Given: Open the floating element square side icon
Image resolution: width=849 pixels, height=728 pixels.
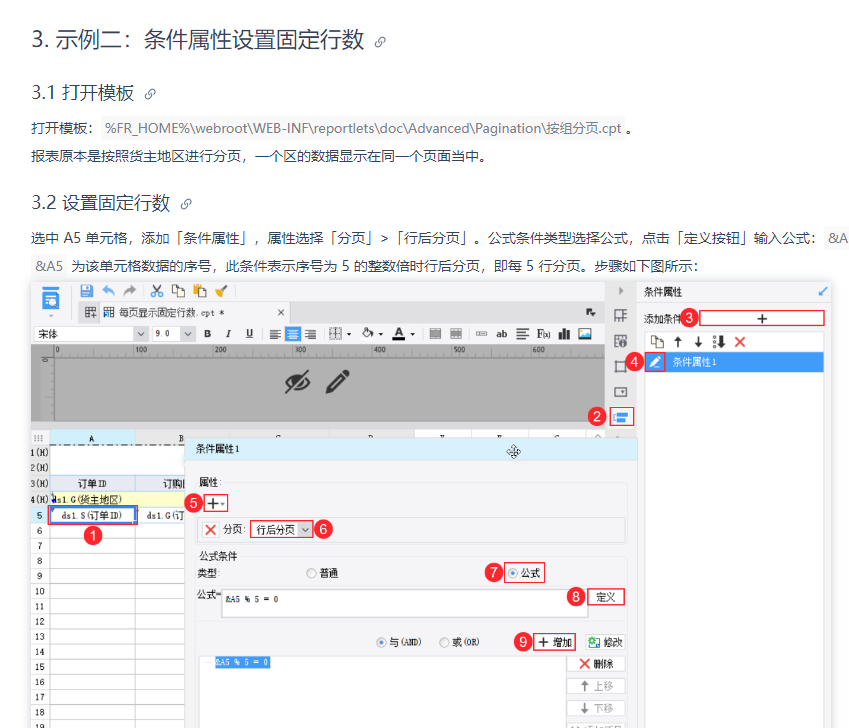Looking at the screenshot, I should 621,366.
